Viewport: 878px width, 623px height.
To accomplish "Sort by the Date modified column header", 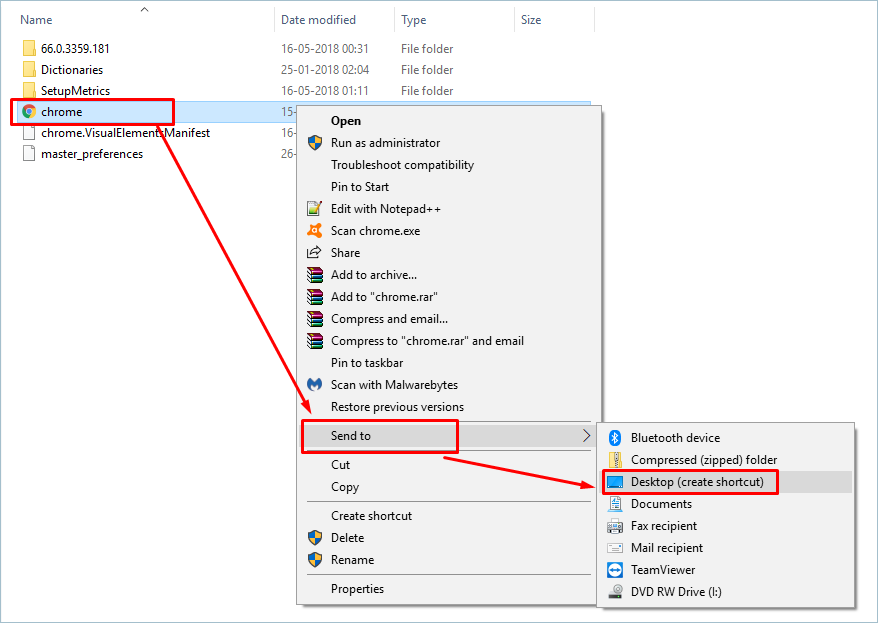I will (x=320, y=20).
